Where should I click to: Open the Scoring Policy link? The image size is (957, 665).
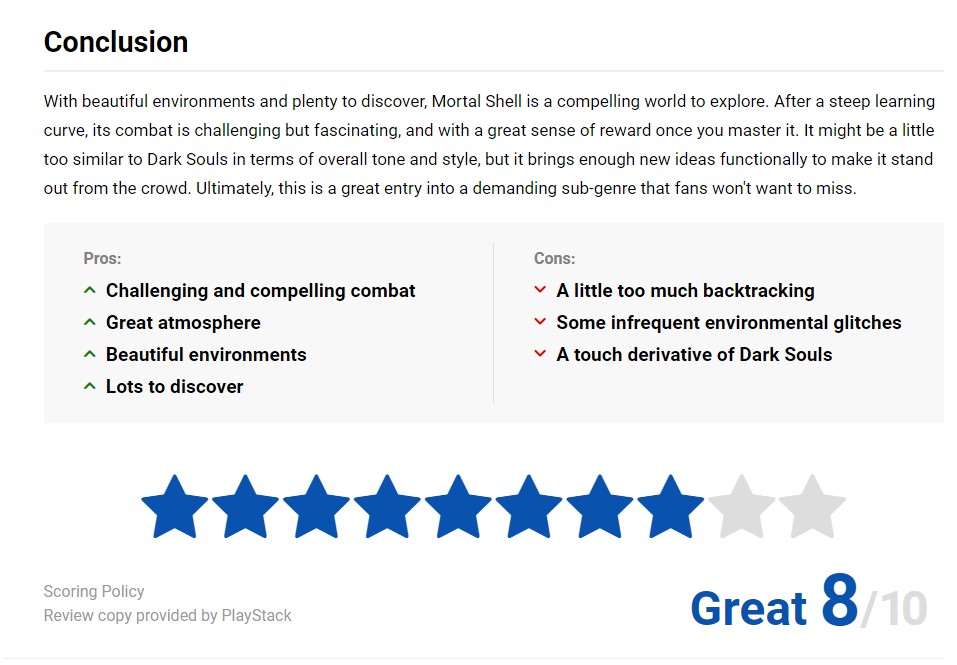pyautogui.click(x=94, y=591)
